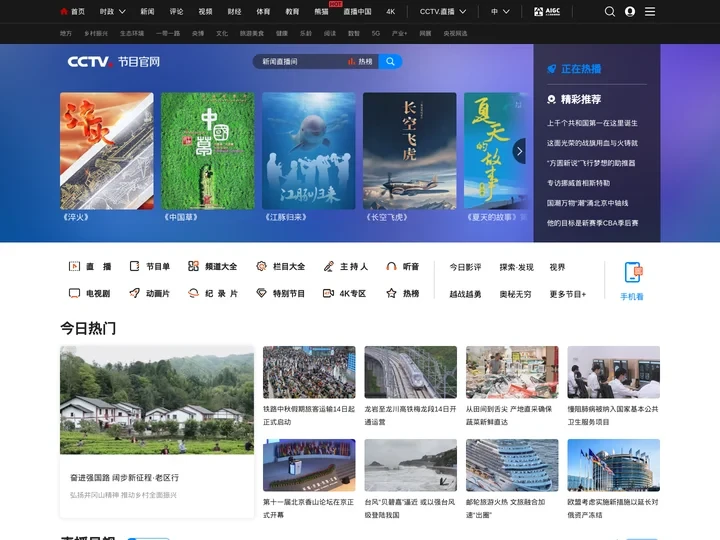
Task: Open the 《中国草》 poster thumbnail
Action: 208,151
